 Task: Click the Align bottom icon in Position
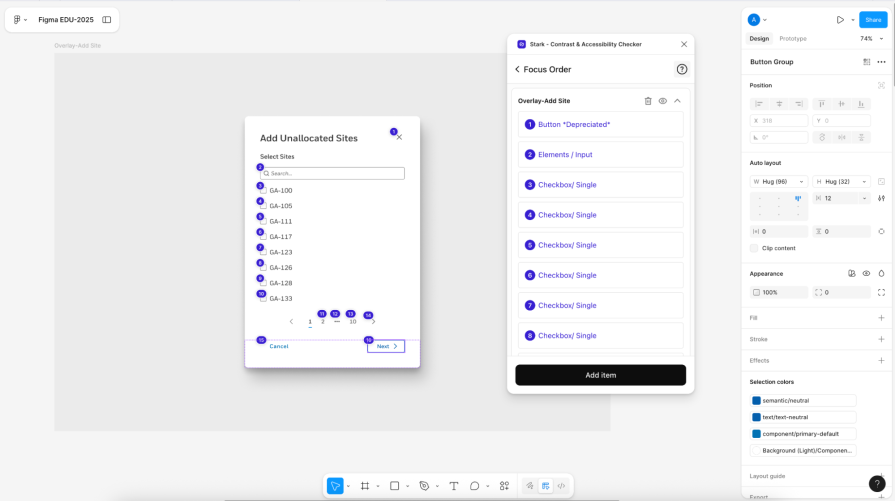[x=861, y=104]
